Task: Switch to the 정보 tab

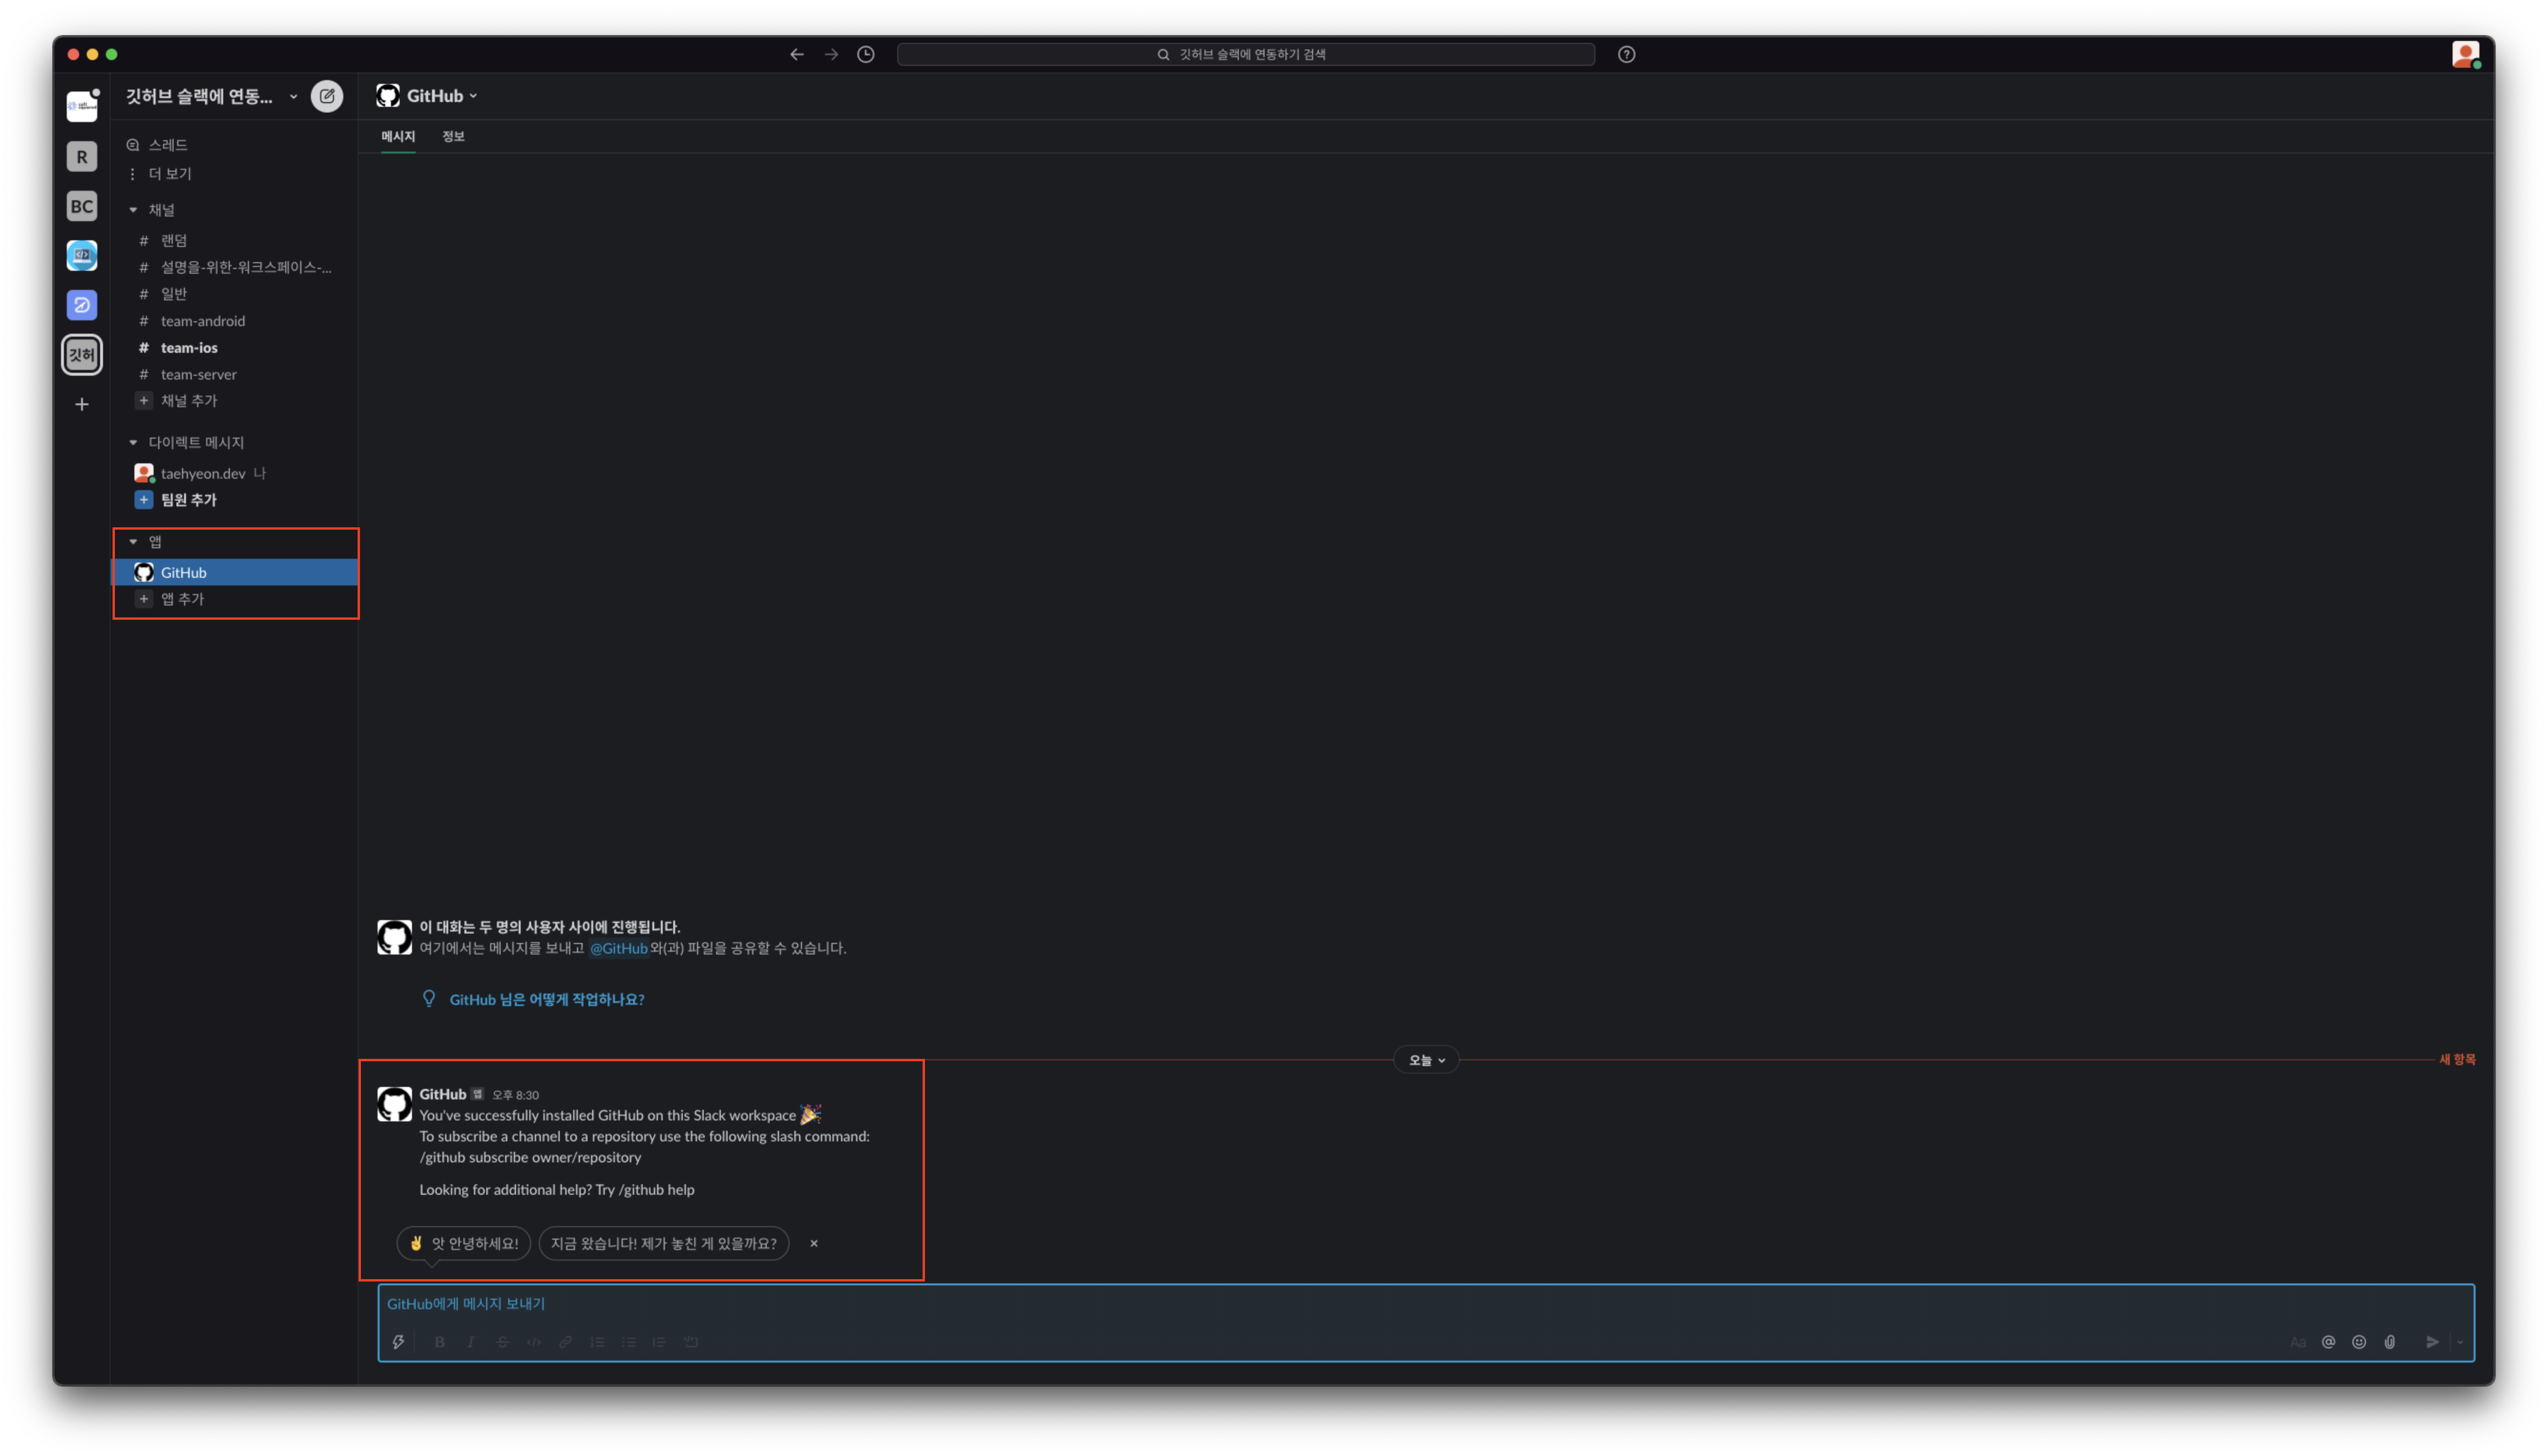Action: tap(453, 136)
